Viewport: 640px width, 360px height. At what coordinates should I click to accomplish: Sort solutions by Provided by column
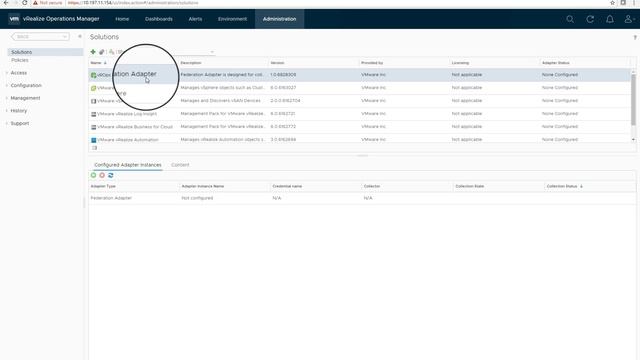click(372, 63)
